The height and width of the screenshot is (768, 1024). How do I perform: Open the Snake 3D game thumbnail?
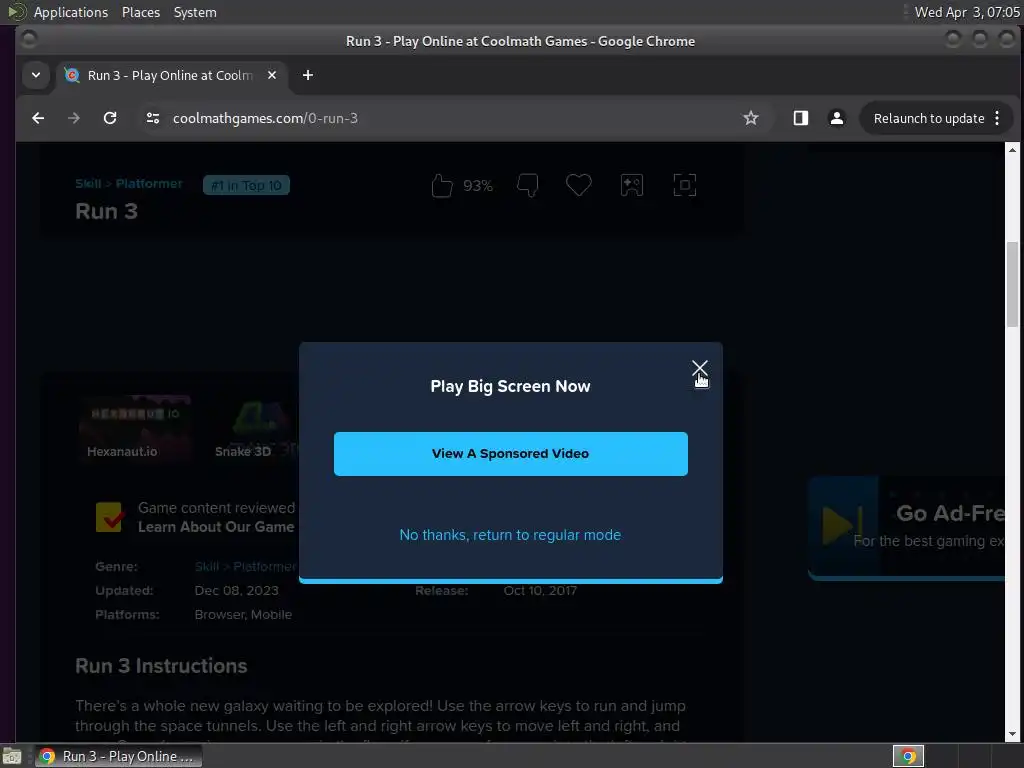click(x=251, y=428)
